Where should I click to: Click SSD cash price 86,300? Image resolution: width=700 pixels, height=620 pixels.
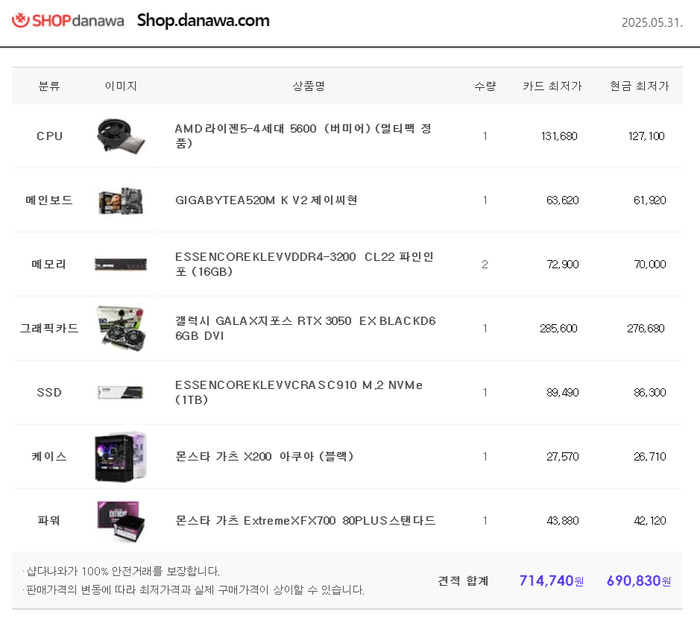[650, 393]
